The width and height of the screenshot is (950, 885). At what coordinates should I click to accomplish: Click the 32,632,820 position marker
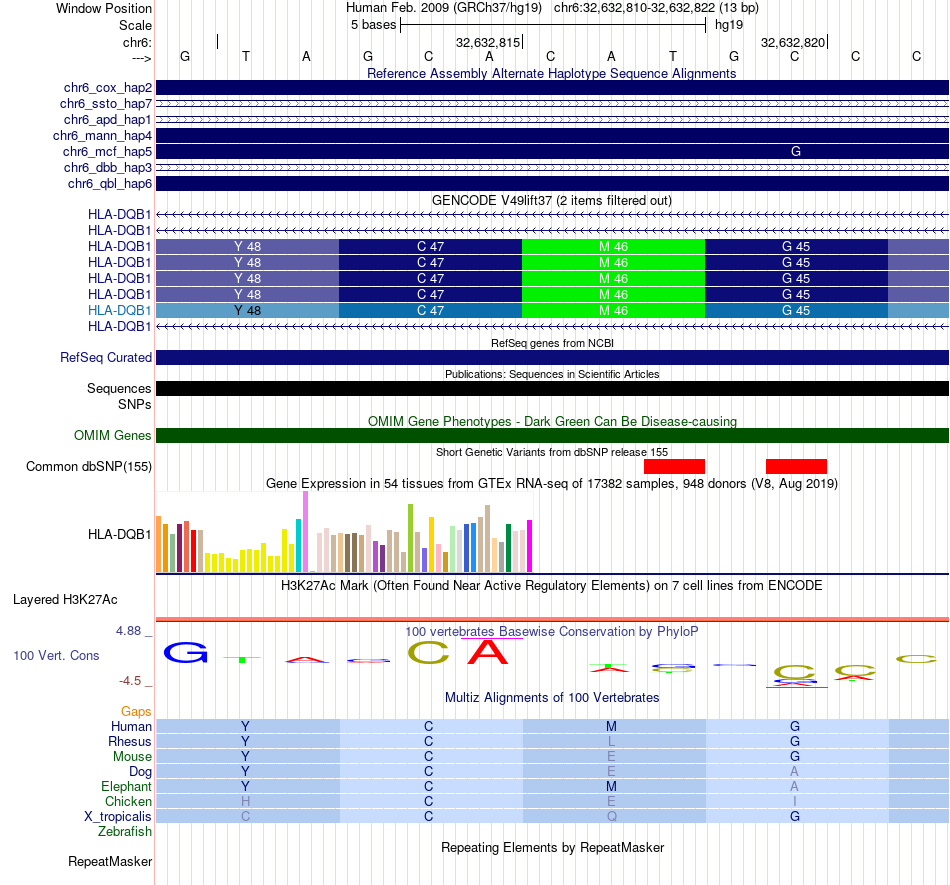click(x=794, y=42)
